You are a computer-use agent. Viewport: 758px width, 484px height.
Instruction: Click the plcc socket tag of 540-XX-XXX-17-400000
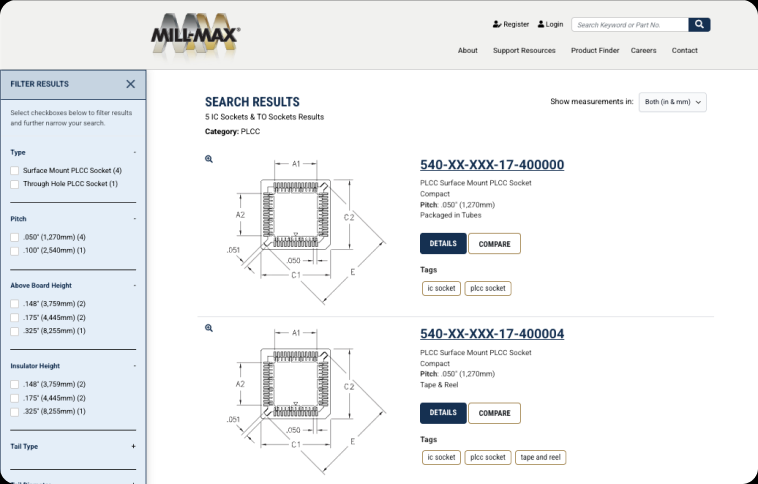(488, 288)
